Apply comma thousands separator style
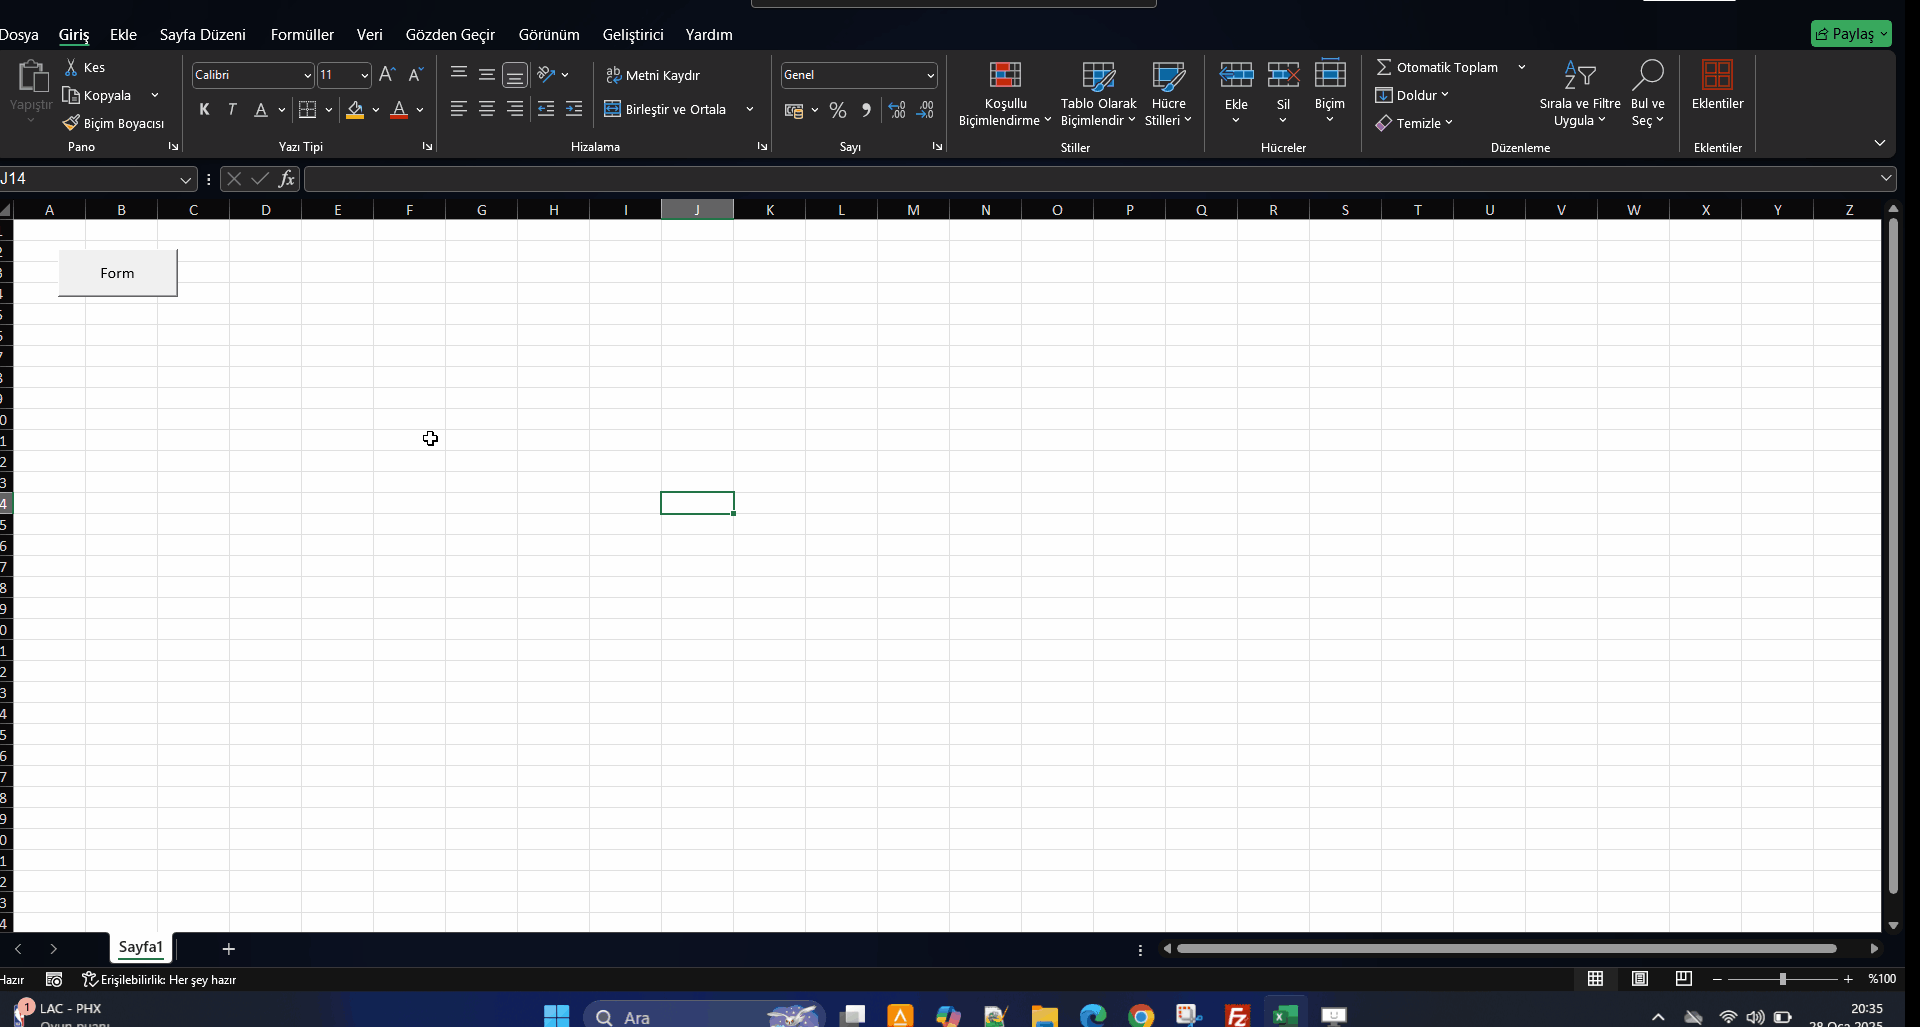Screen dimensions: 1920x1027 [x=866, y=110]
